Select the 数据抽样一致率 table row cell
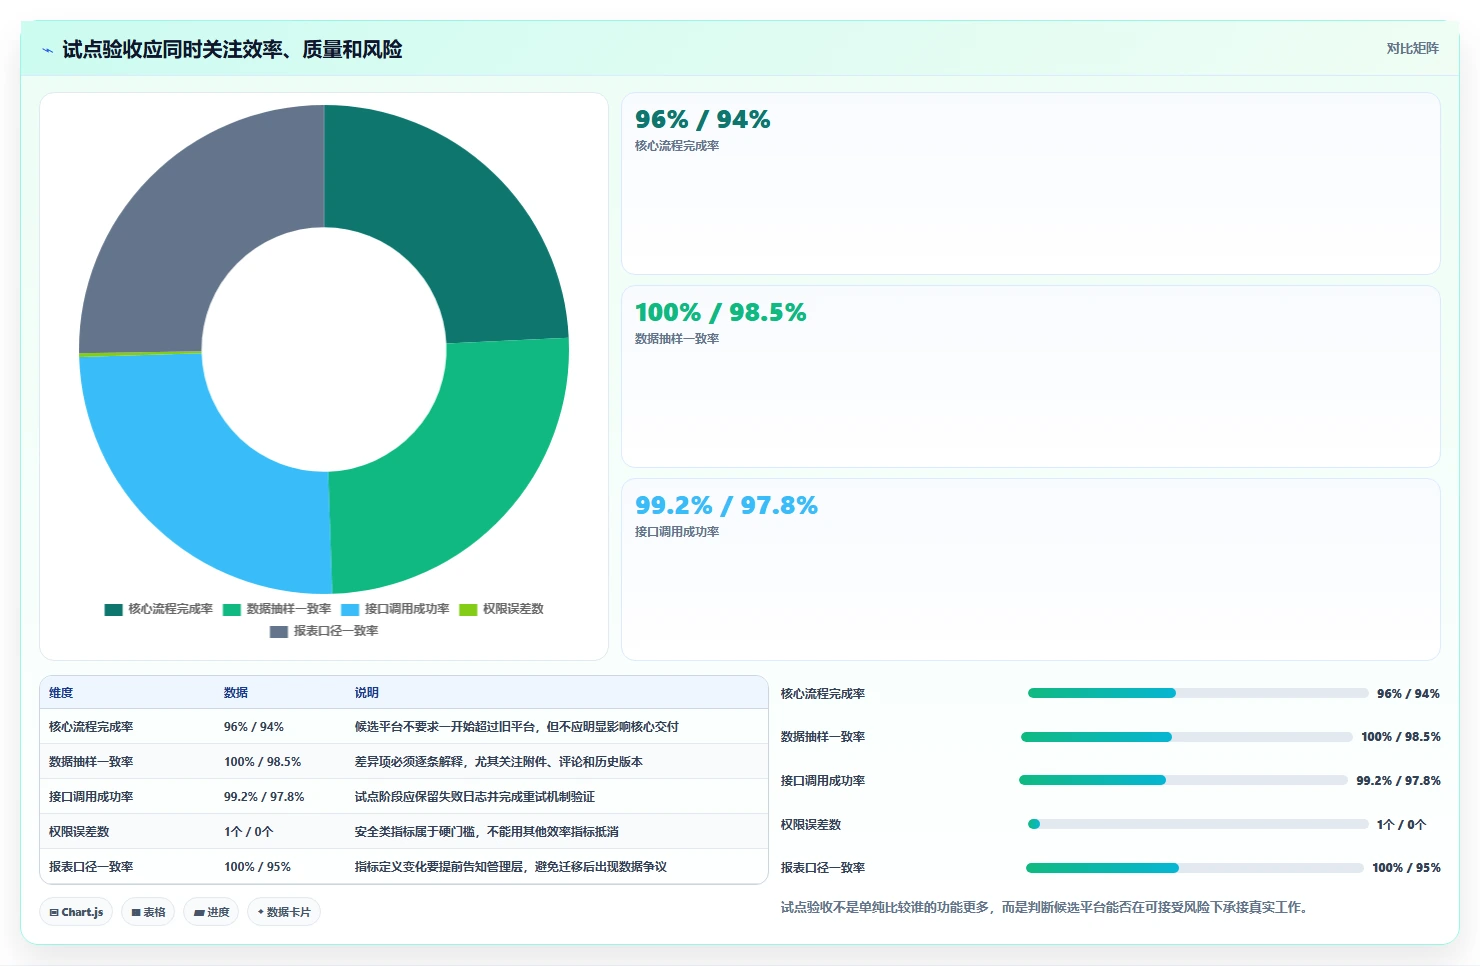 click(x=91, y=762)
